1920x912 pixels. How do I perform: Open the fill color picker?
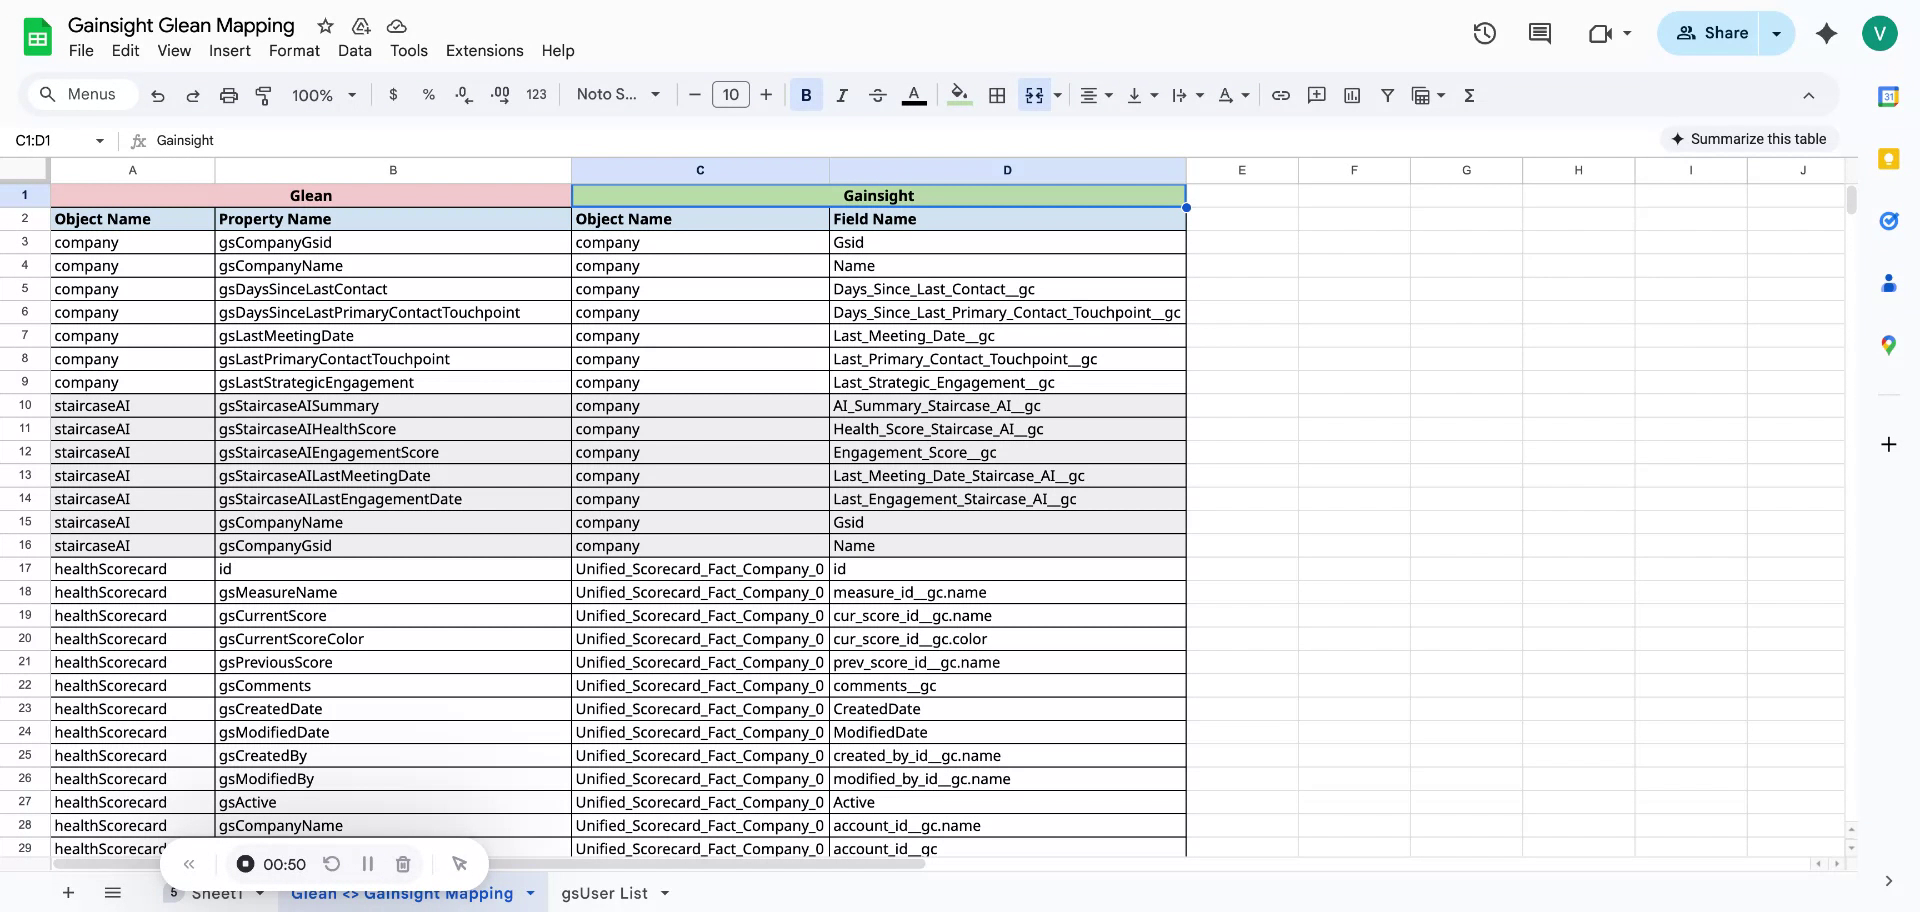click(x=958, y=95)
